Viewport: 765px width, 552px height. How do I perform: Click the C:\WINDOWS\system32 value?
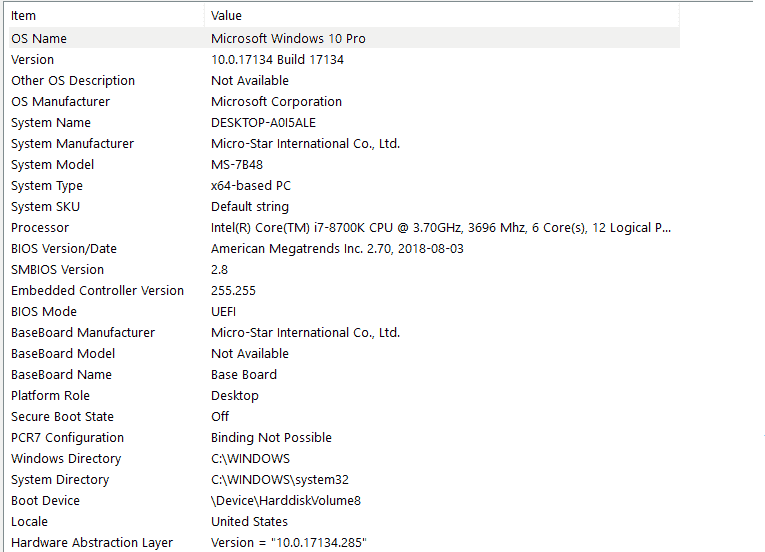click(x=280, y=479)
